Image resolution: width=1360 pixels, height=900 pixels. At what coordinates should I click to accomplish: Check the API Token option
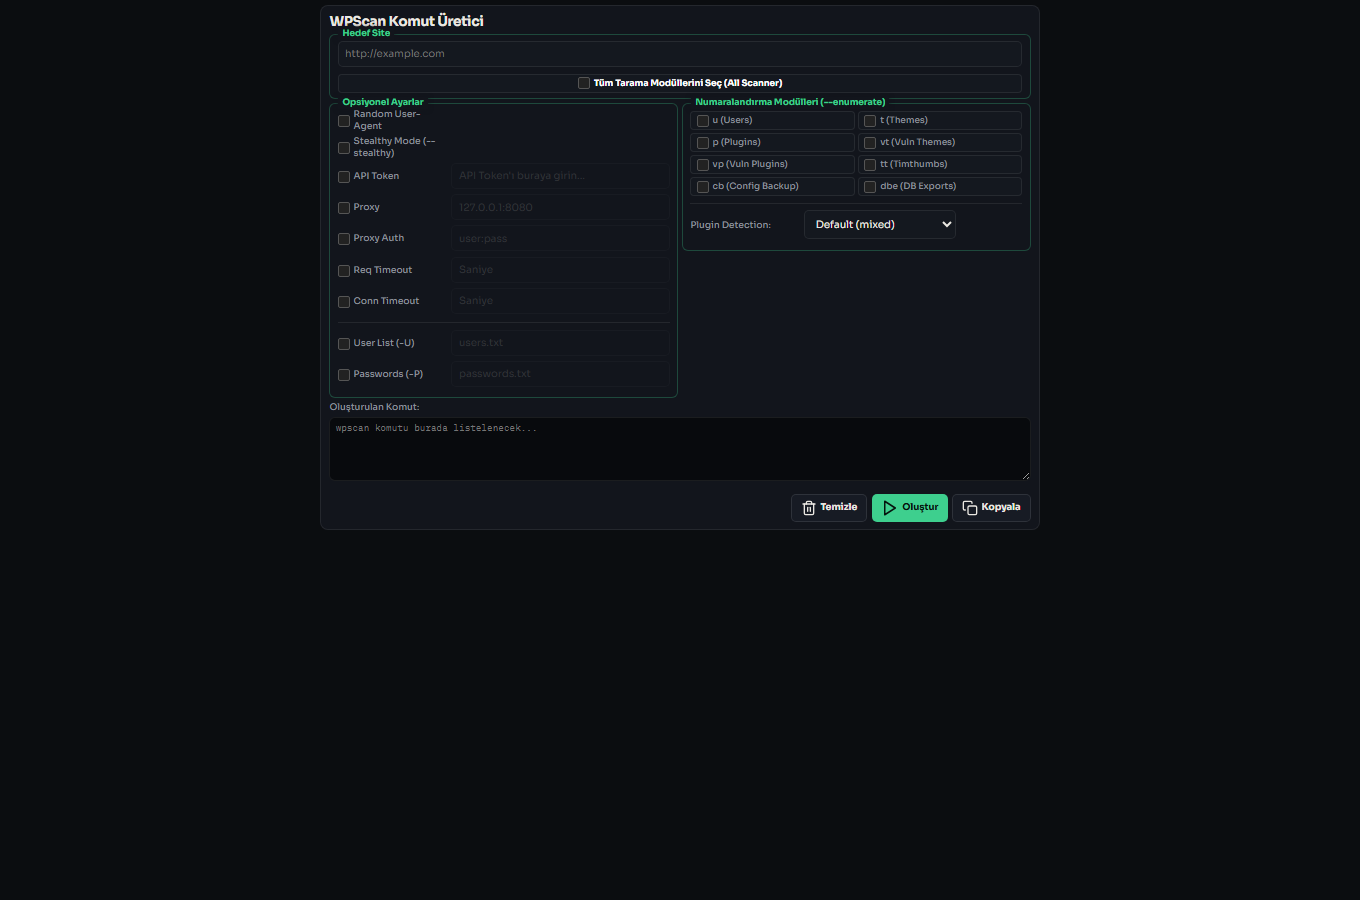point(344,177)
